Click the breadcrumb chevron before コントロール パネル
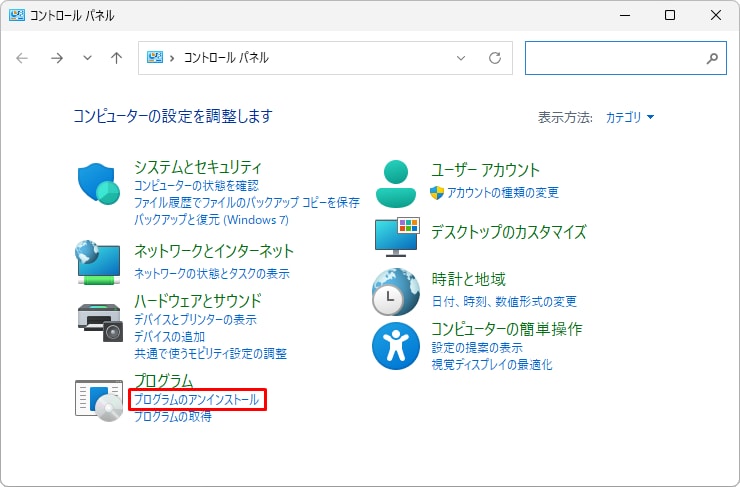The width and height of the screenshot is (740, 487). point(172,58)
